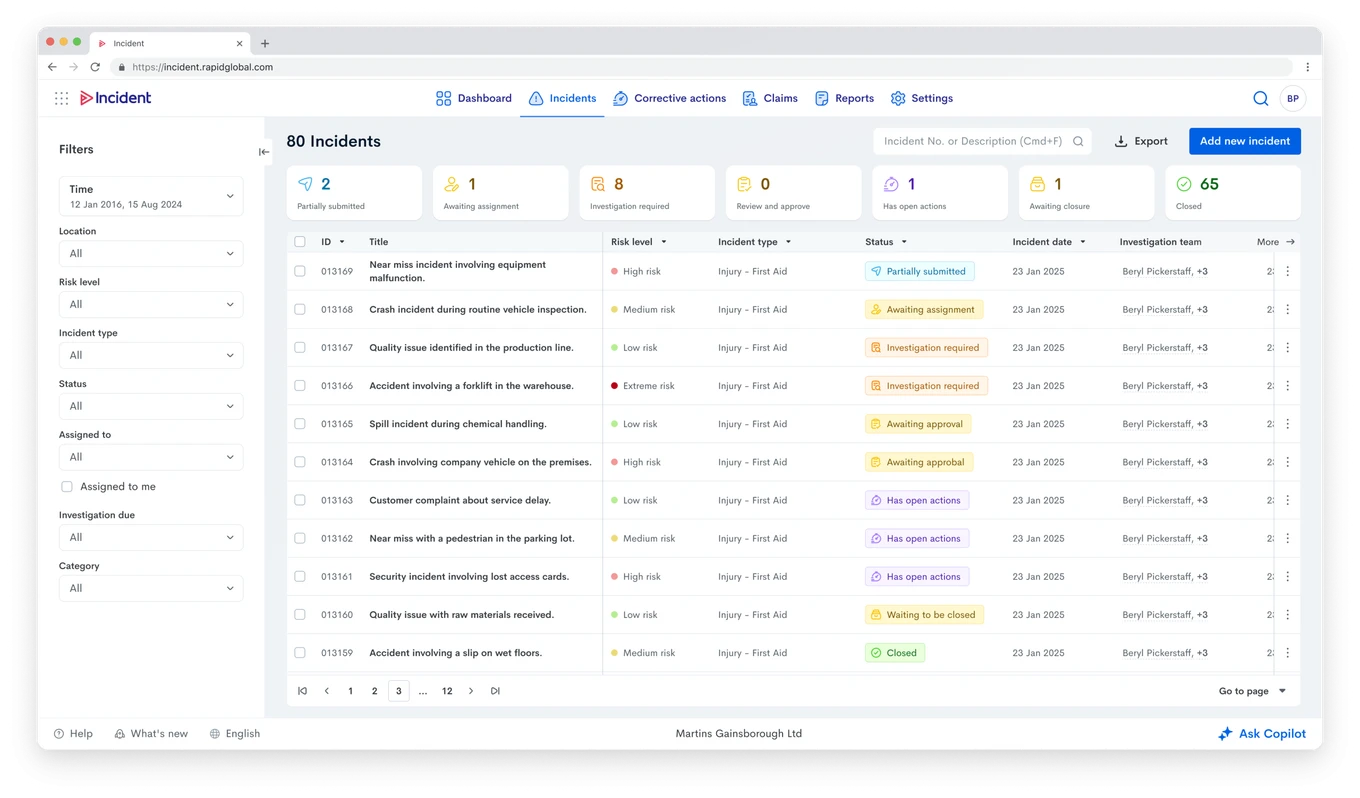The height and width of the screenshot is (798, 1360).
Task: Open the Go to page dropdown
Action: (x=1252, y=691)
